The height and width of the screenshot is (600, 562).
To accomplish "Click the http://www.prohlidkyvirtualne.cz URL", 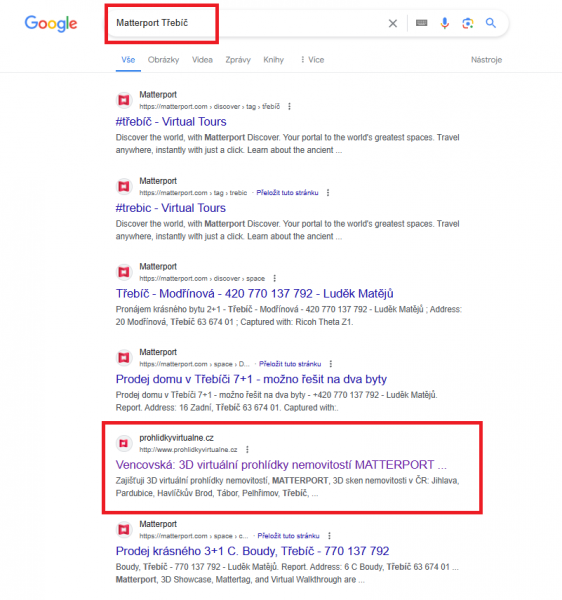I will point(188,450).
